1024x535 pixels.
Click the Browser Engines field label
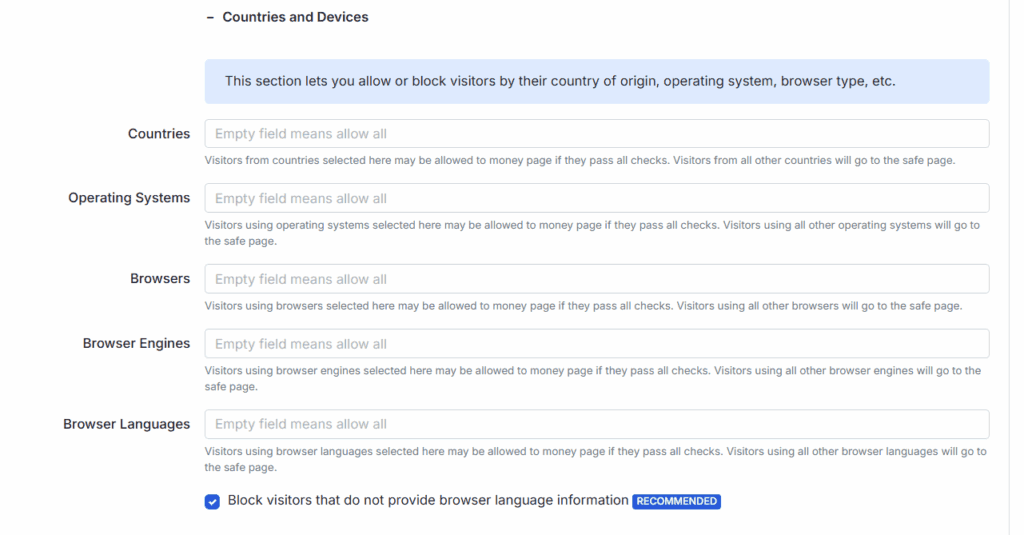[x=136, y=344]
